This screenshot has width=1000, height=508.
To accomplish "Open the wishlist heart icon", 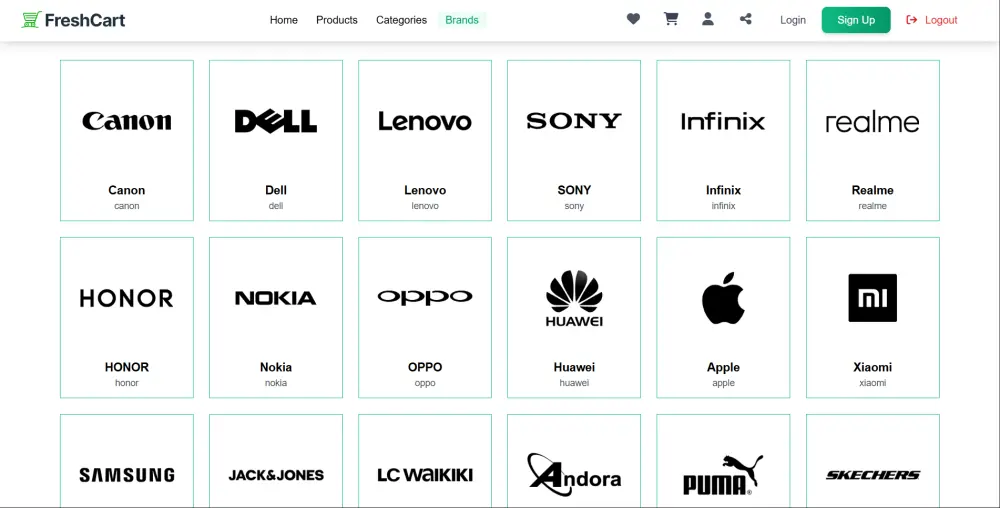I will click(x=633, y=19).
